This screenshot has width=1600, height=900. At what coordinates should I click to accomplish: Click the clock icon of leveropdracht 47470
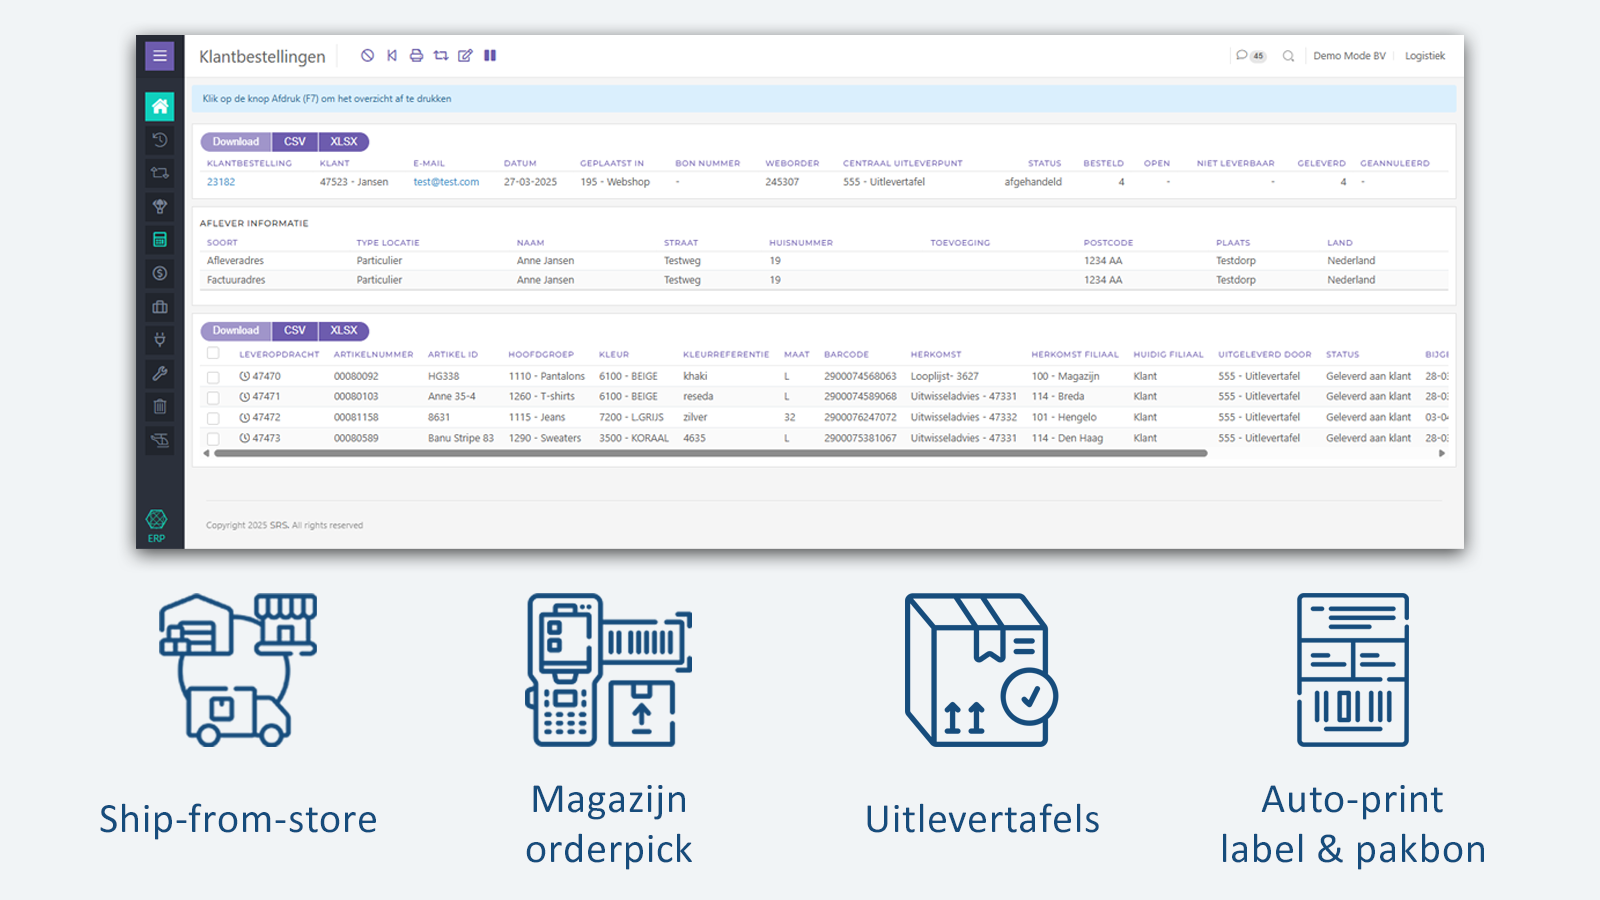point(245,377)
